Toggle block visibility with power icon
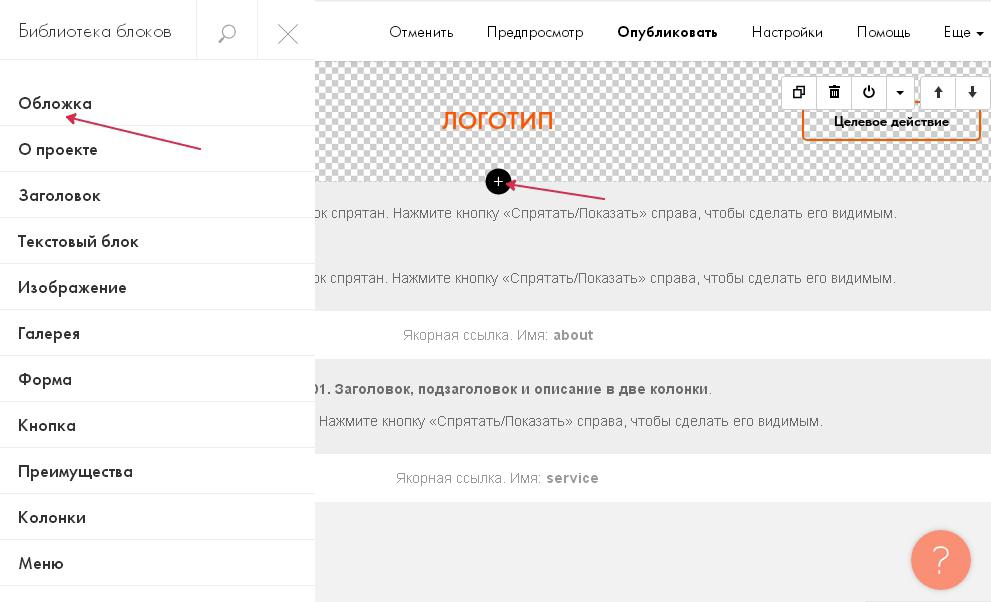Screen dimensions: 991x602 click(x=869, y=93)
